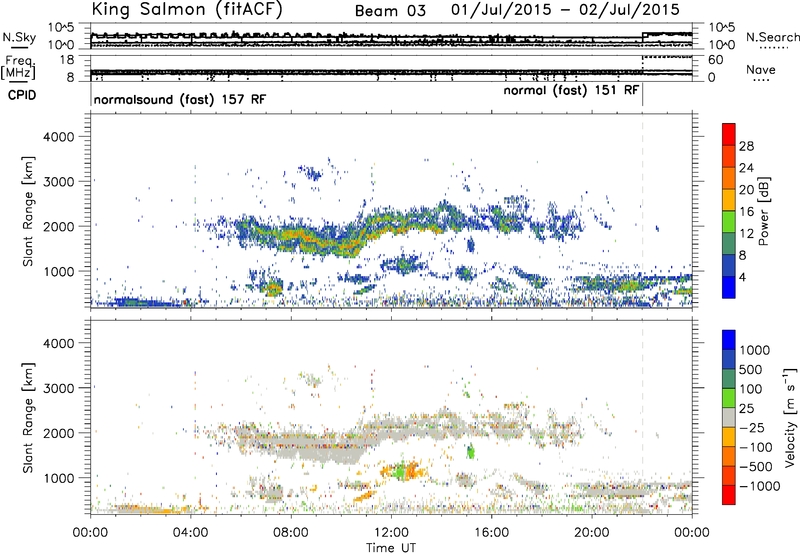Click the '16:00' time tick label

(x=491, y=533)
